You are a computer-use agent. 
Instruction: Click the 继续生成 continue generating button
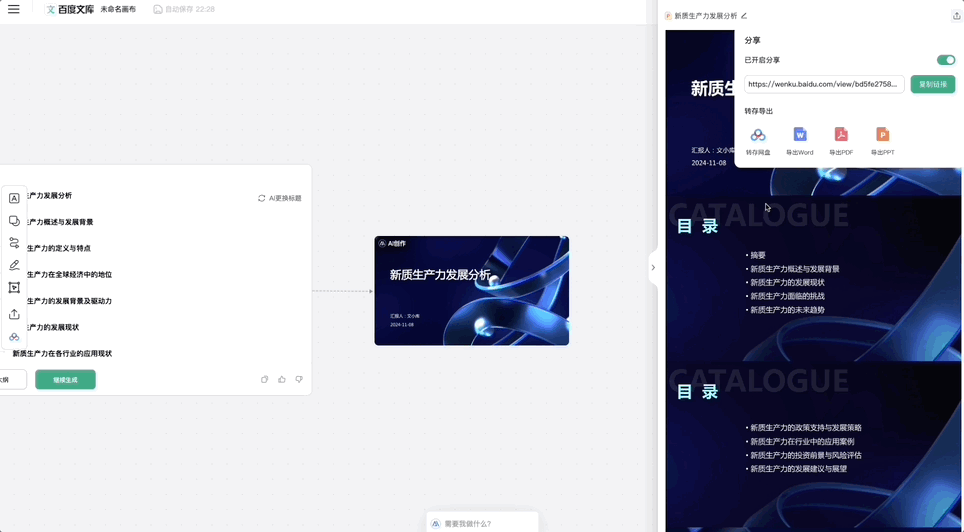click(x=65, y=380)
